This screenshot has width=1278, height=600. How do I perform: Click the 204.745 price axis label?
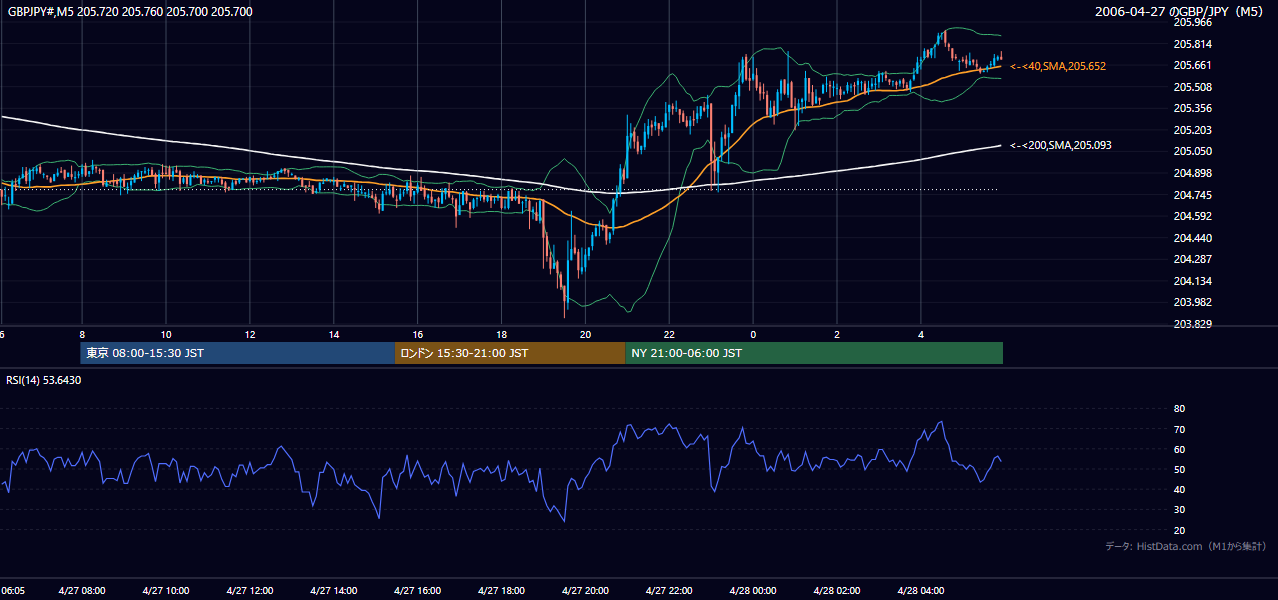coord(1193,195)
